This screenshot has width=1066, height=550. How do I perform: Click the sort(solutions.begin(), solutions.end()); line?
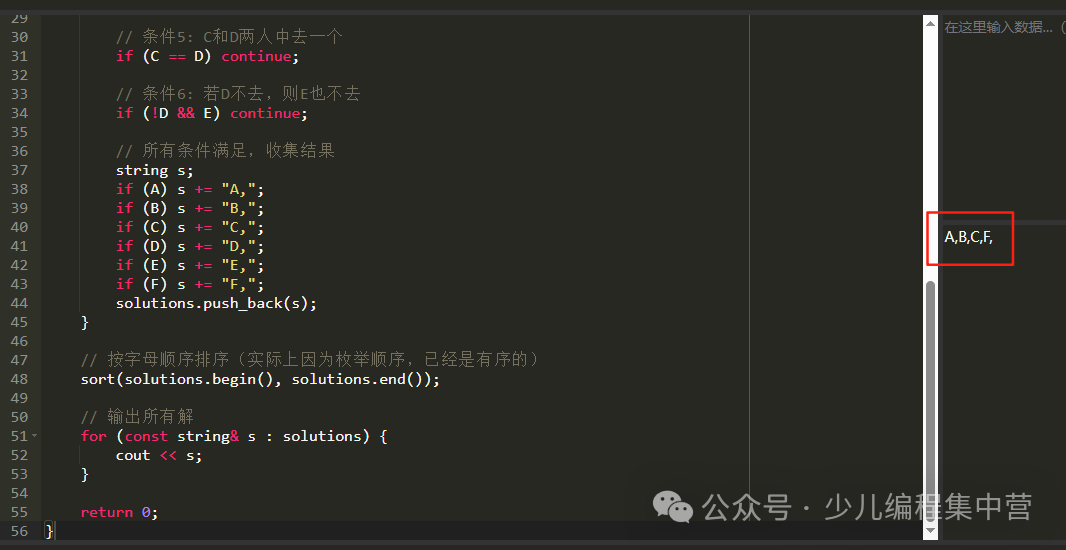tap(260, 379)
